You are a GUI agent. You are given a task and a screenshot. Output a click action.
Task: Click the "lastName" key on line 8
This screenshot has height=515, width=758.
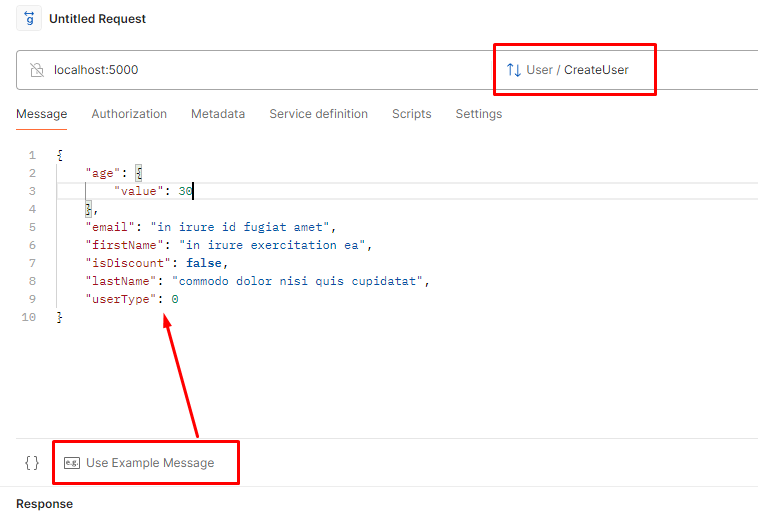tap(120, 281)
